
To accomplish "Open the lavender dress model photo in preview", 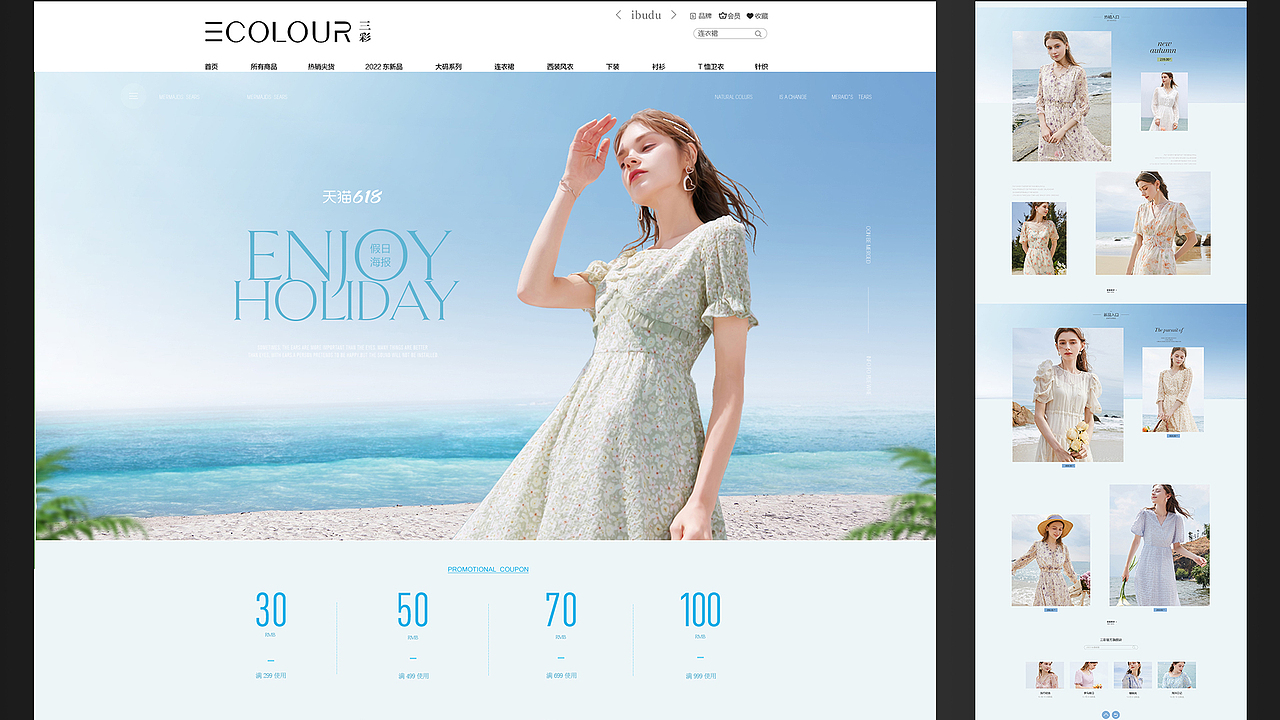I will coord(1159,545).
